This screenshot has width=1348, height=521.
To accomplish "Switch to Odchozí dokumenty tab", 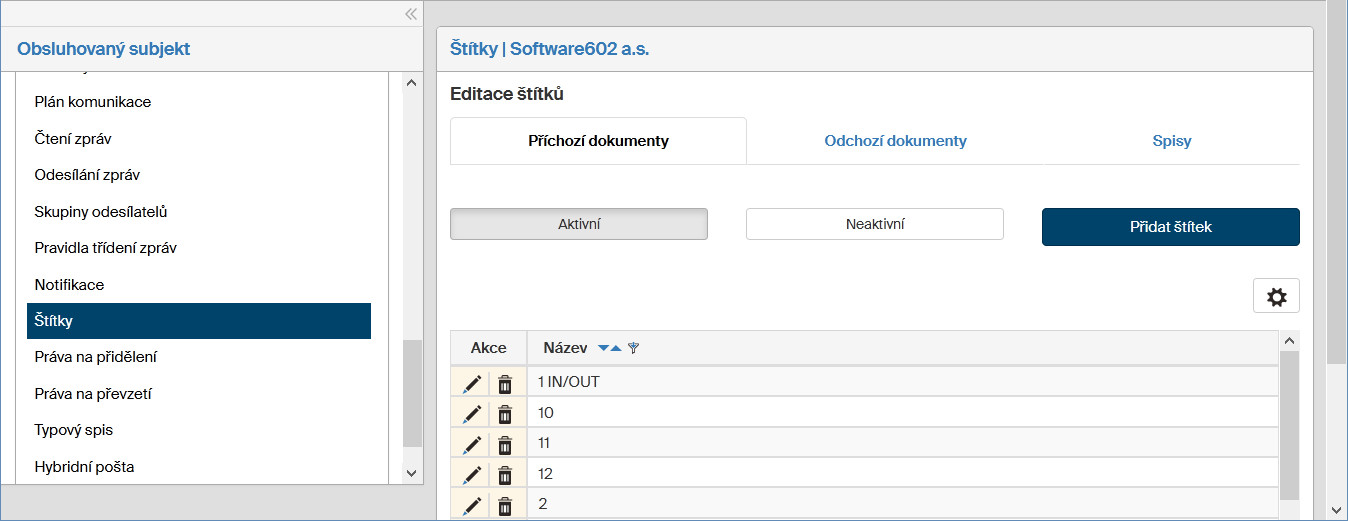I will tap(895, 141).
